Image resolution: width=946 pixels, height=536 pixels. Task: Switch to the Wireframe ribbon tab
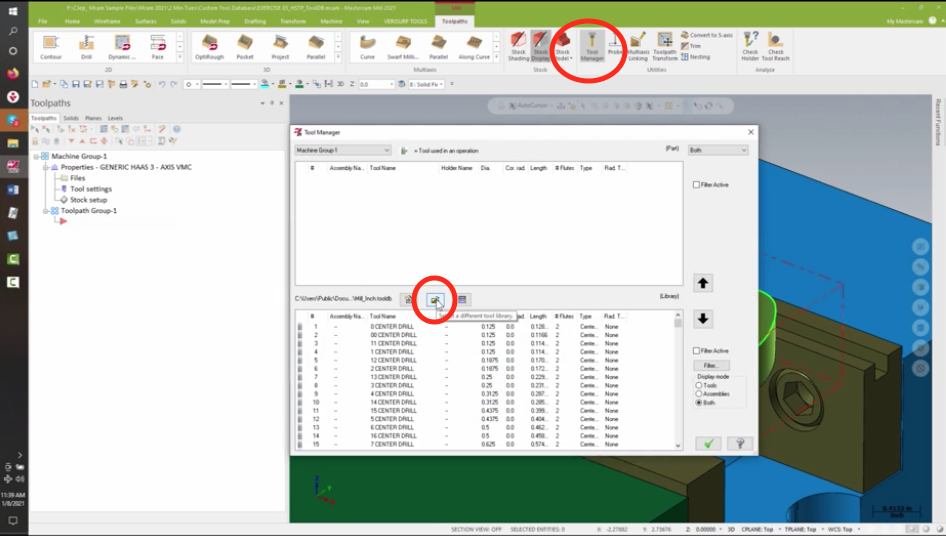107,21
